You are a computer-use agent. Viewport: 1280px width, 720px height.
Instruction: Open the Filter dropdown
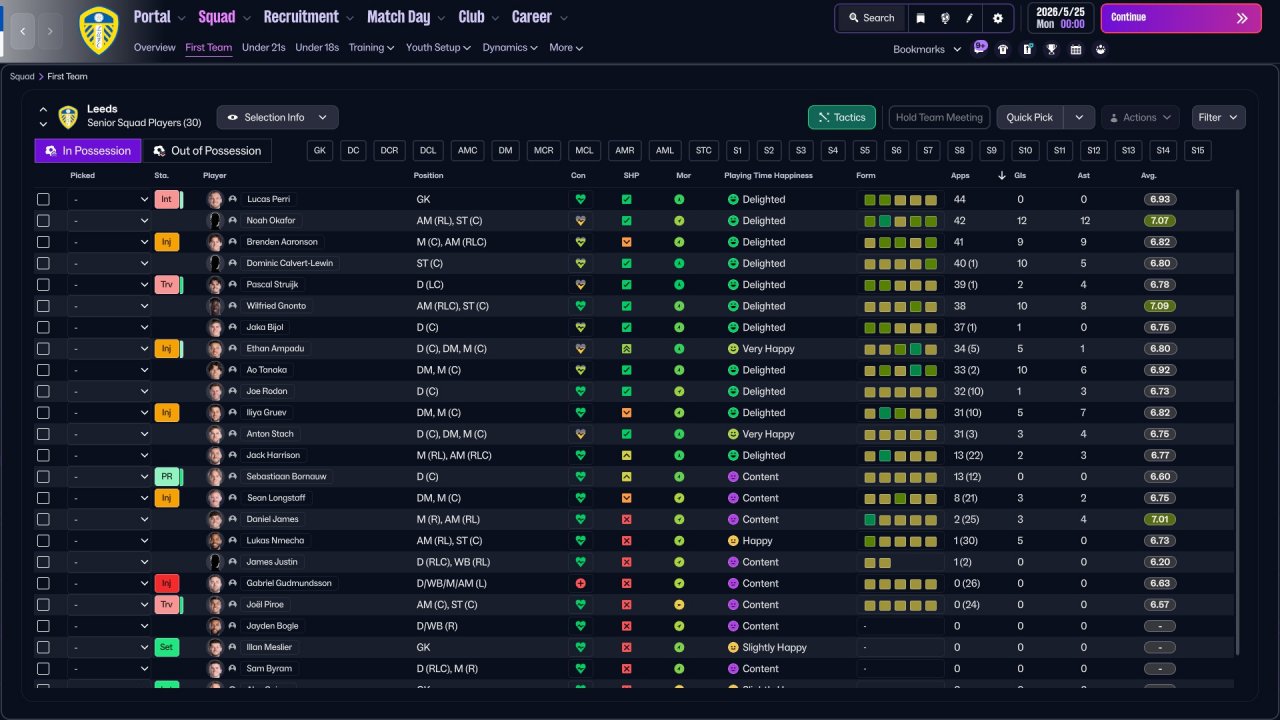click(x=1218, y=117)
